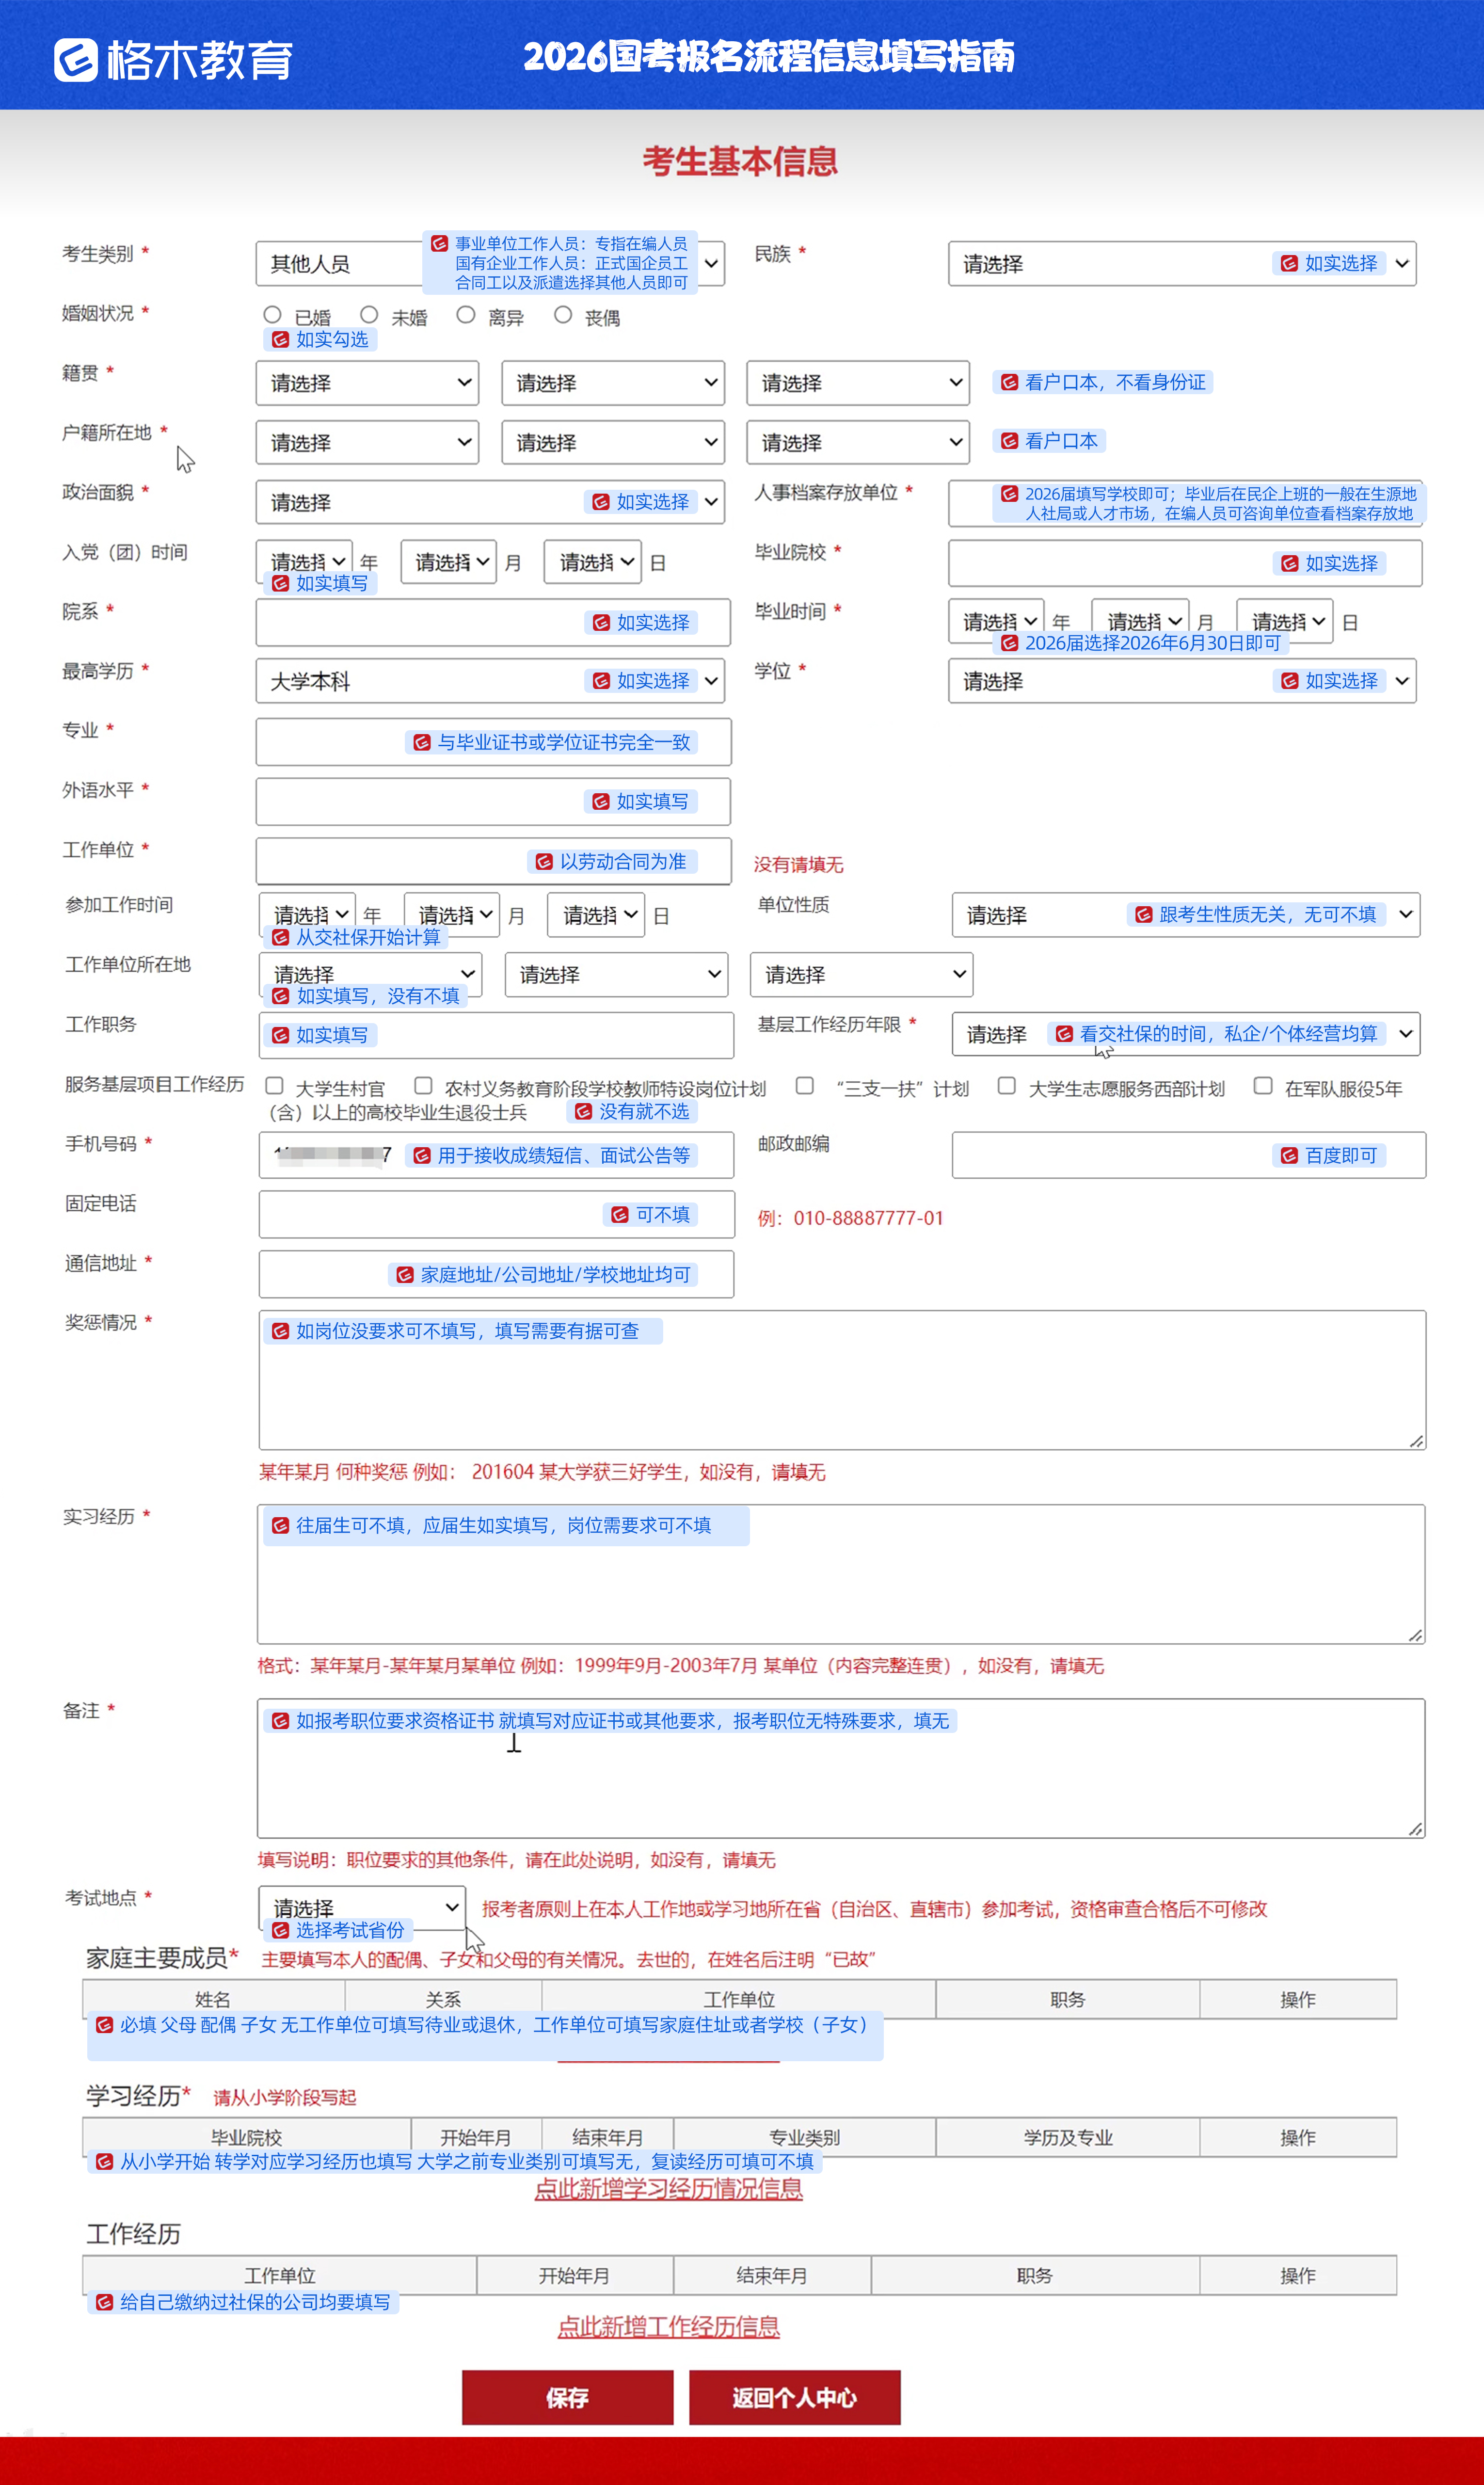Click icon before 没有就不选 hint
Viewport: 1484px width, 2485px height.
coord(584,1112)
